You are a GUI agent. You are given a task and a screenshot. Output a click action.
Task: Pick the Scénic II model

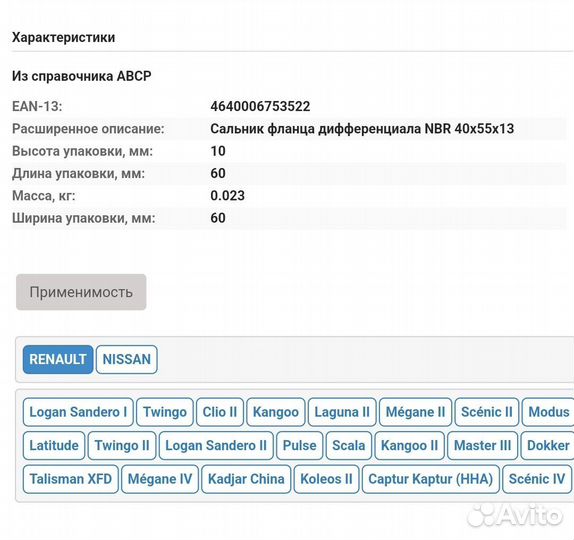click(x=487, y=412)
